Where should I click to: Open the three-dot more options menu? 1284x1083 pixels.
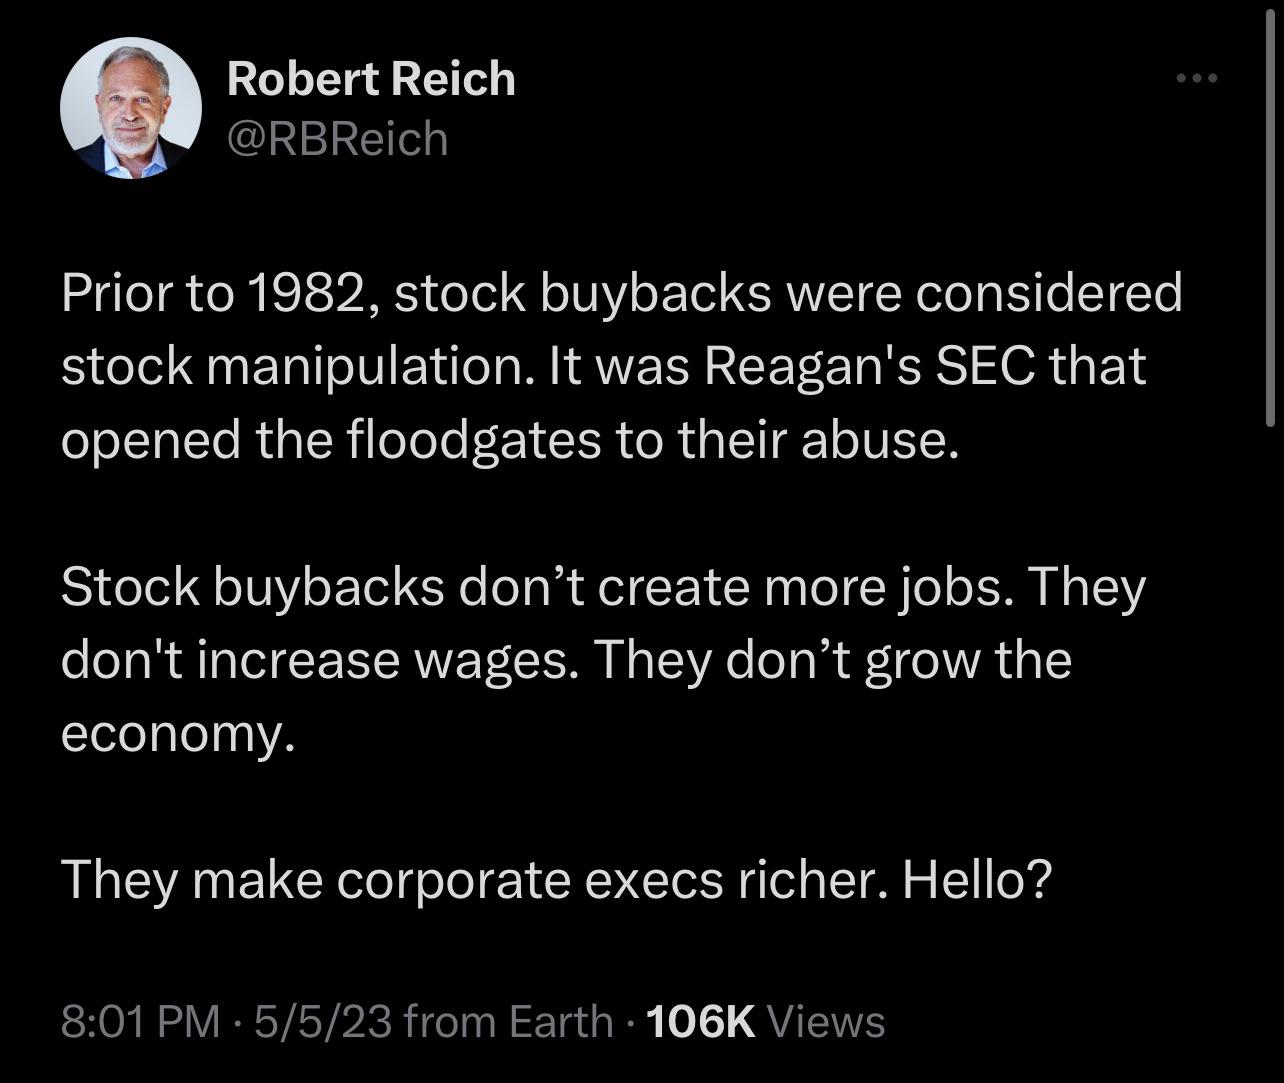coord(1196,79)
